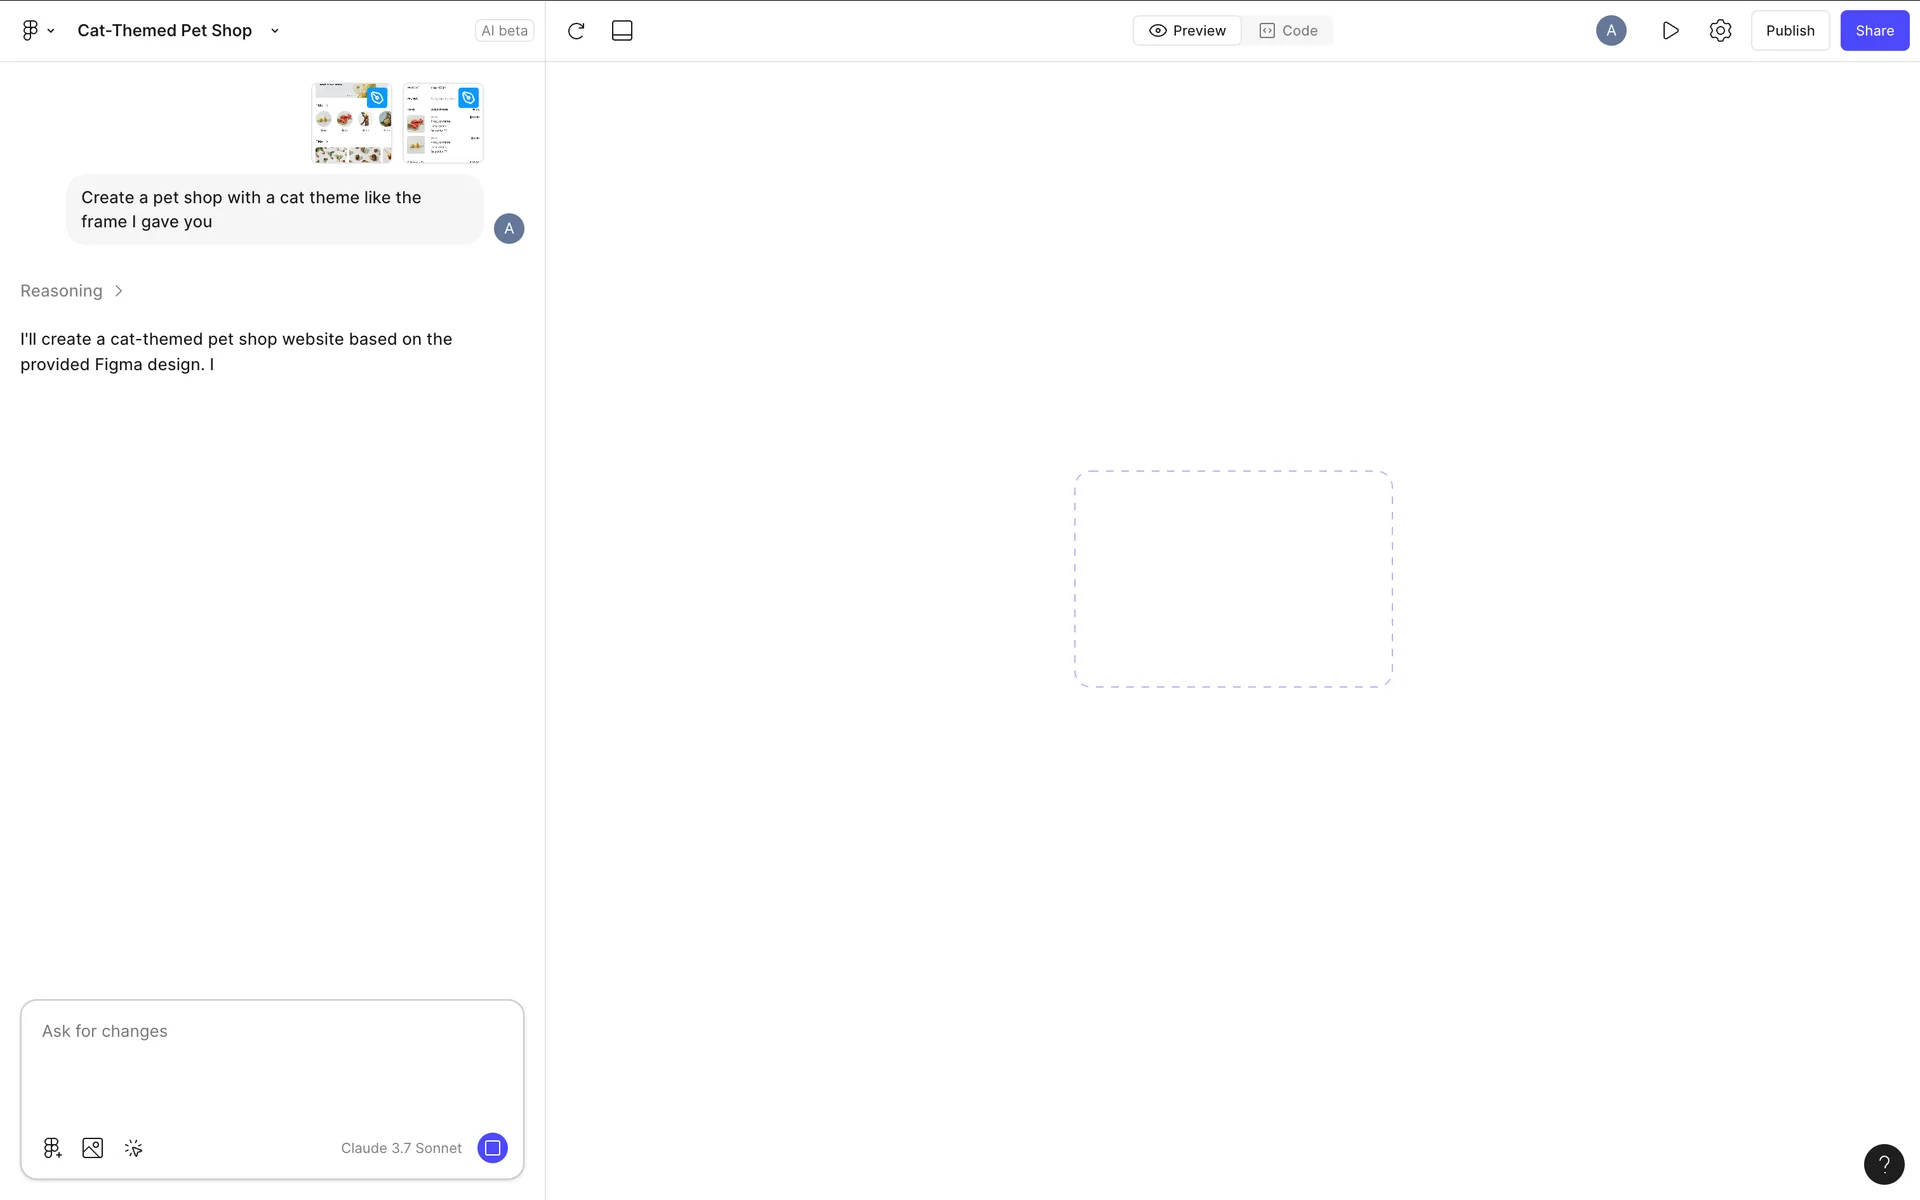Viewport: 1920px width, 1200px height.
Task: Click the Share button
Action: 1874,31
